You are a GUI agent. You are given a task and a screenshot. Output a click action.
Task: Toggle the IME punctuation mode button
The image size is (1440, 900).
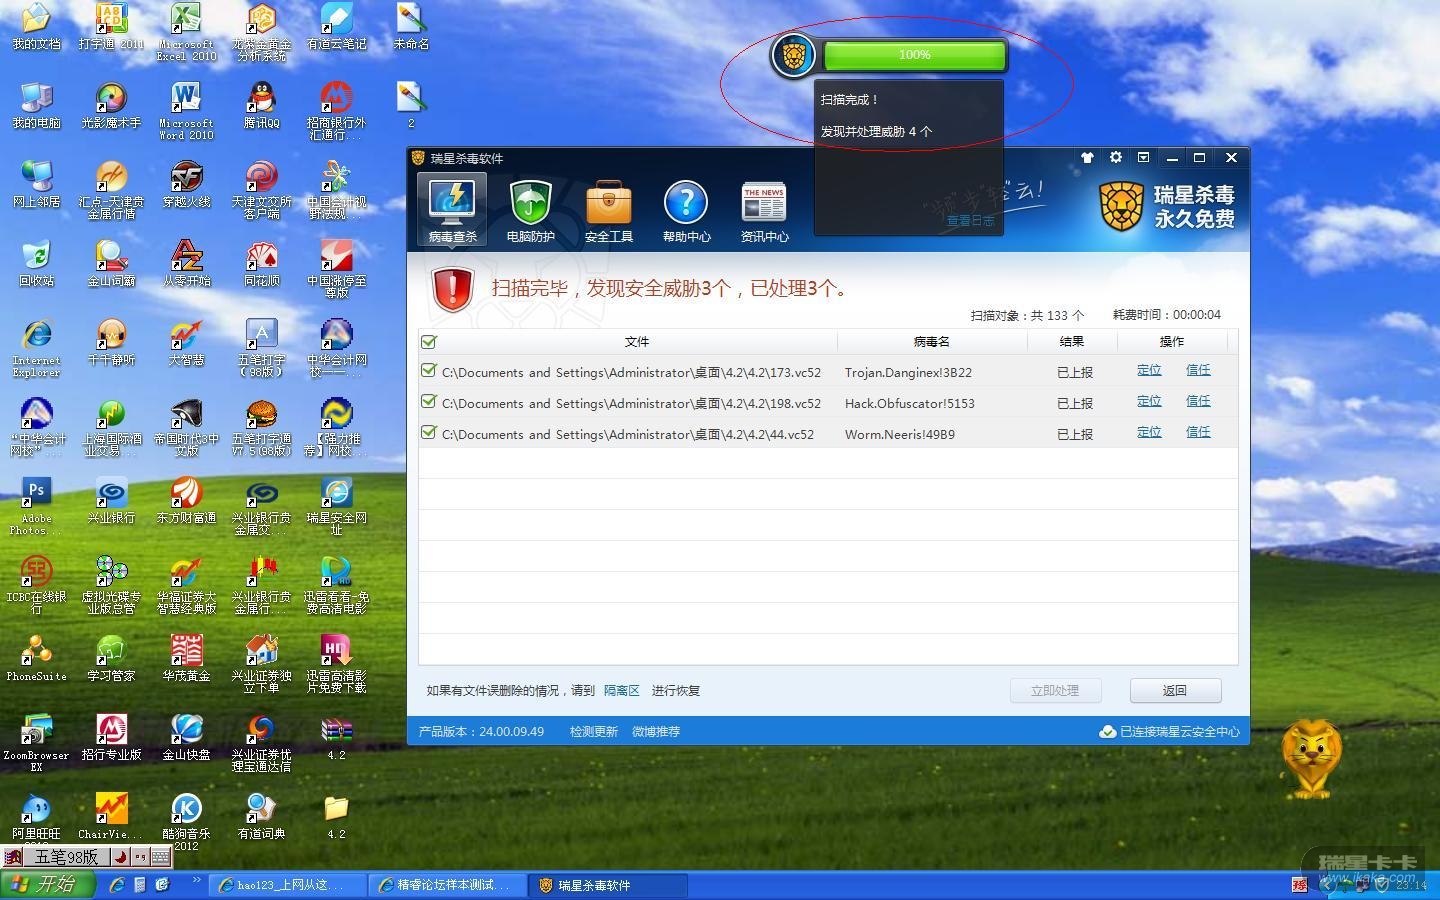click(139, 857)
